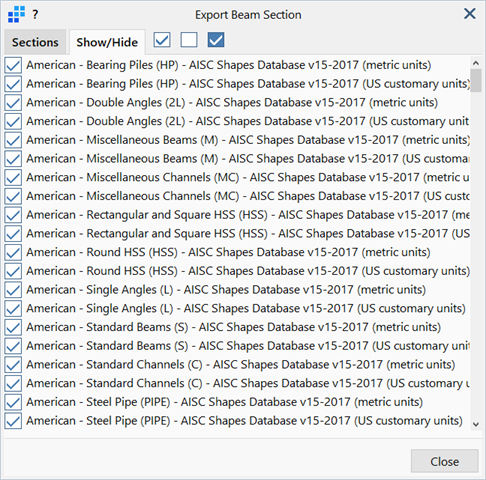Image resolution: width=486 pixels, height=480 pixels.
Task: Click the vertical scrollbar thumb
Action: 476,80
